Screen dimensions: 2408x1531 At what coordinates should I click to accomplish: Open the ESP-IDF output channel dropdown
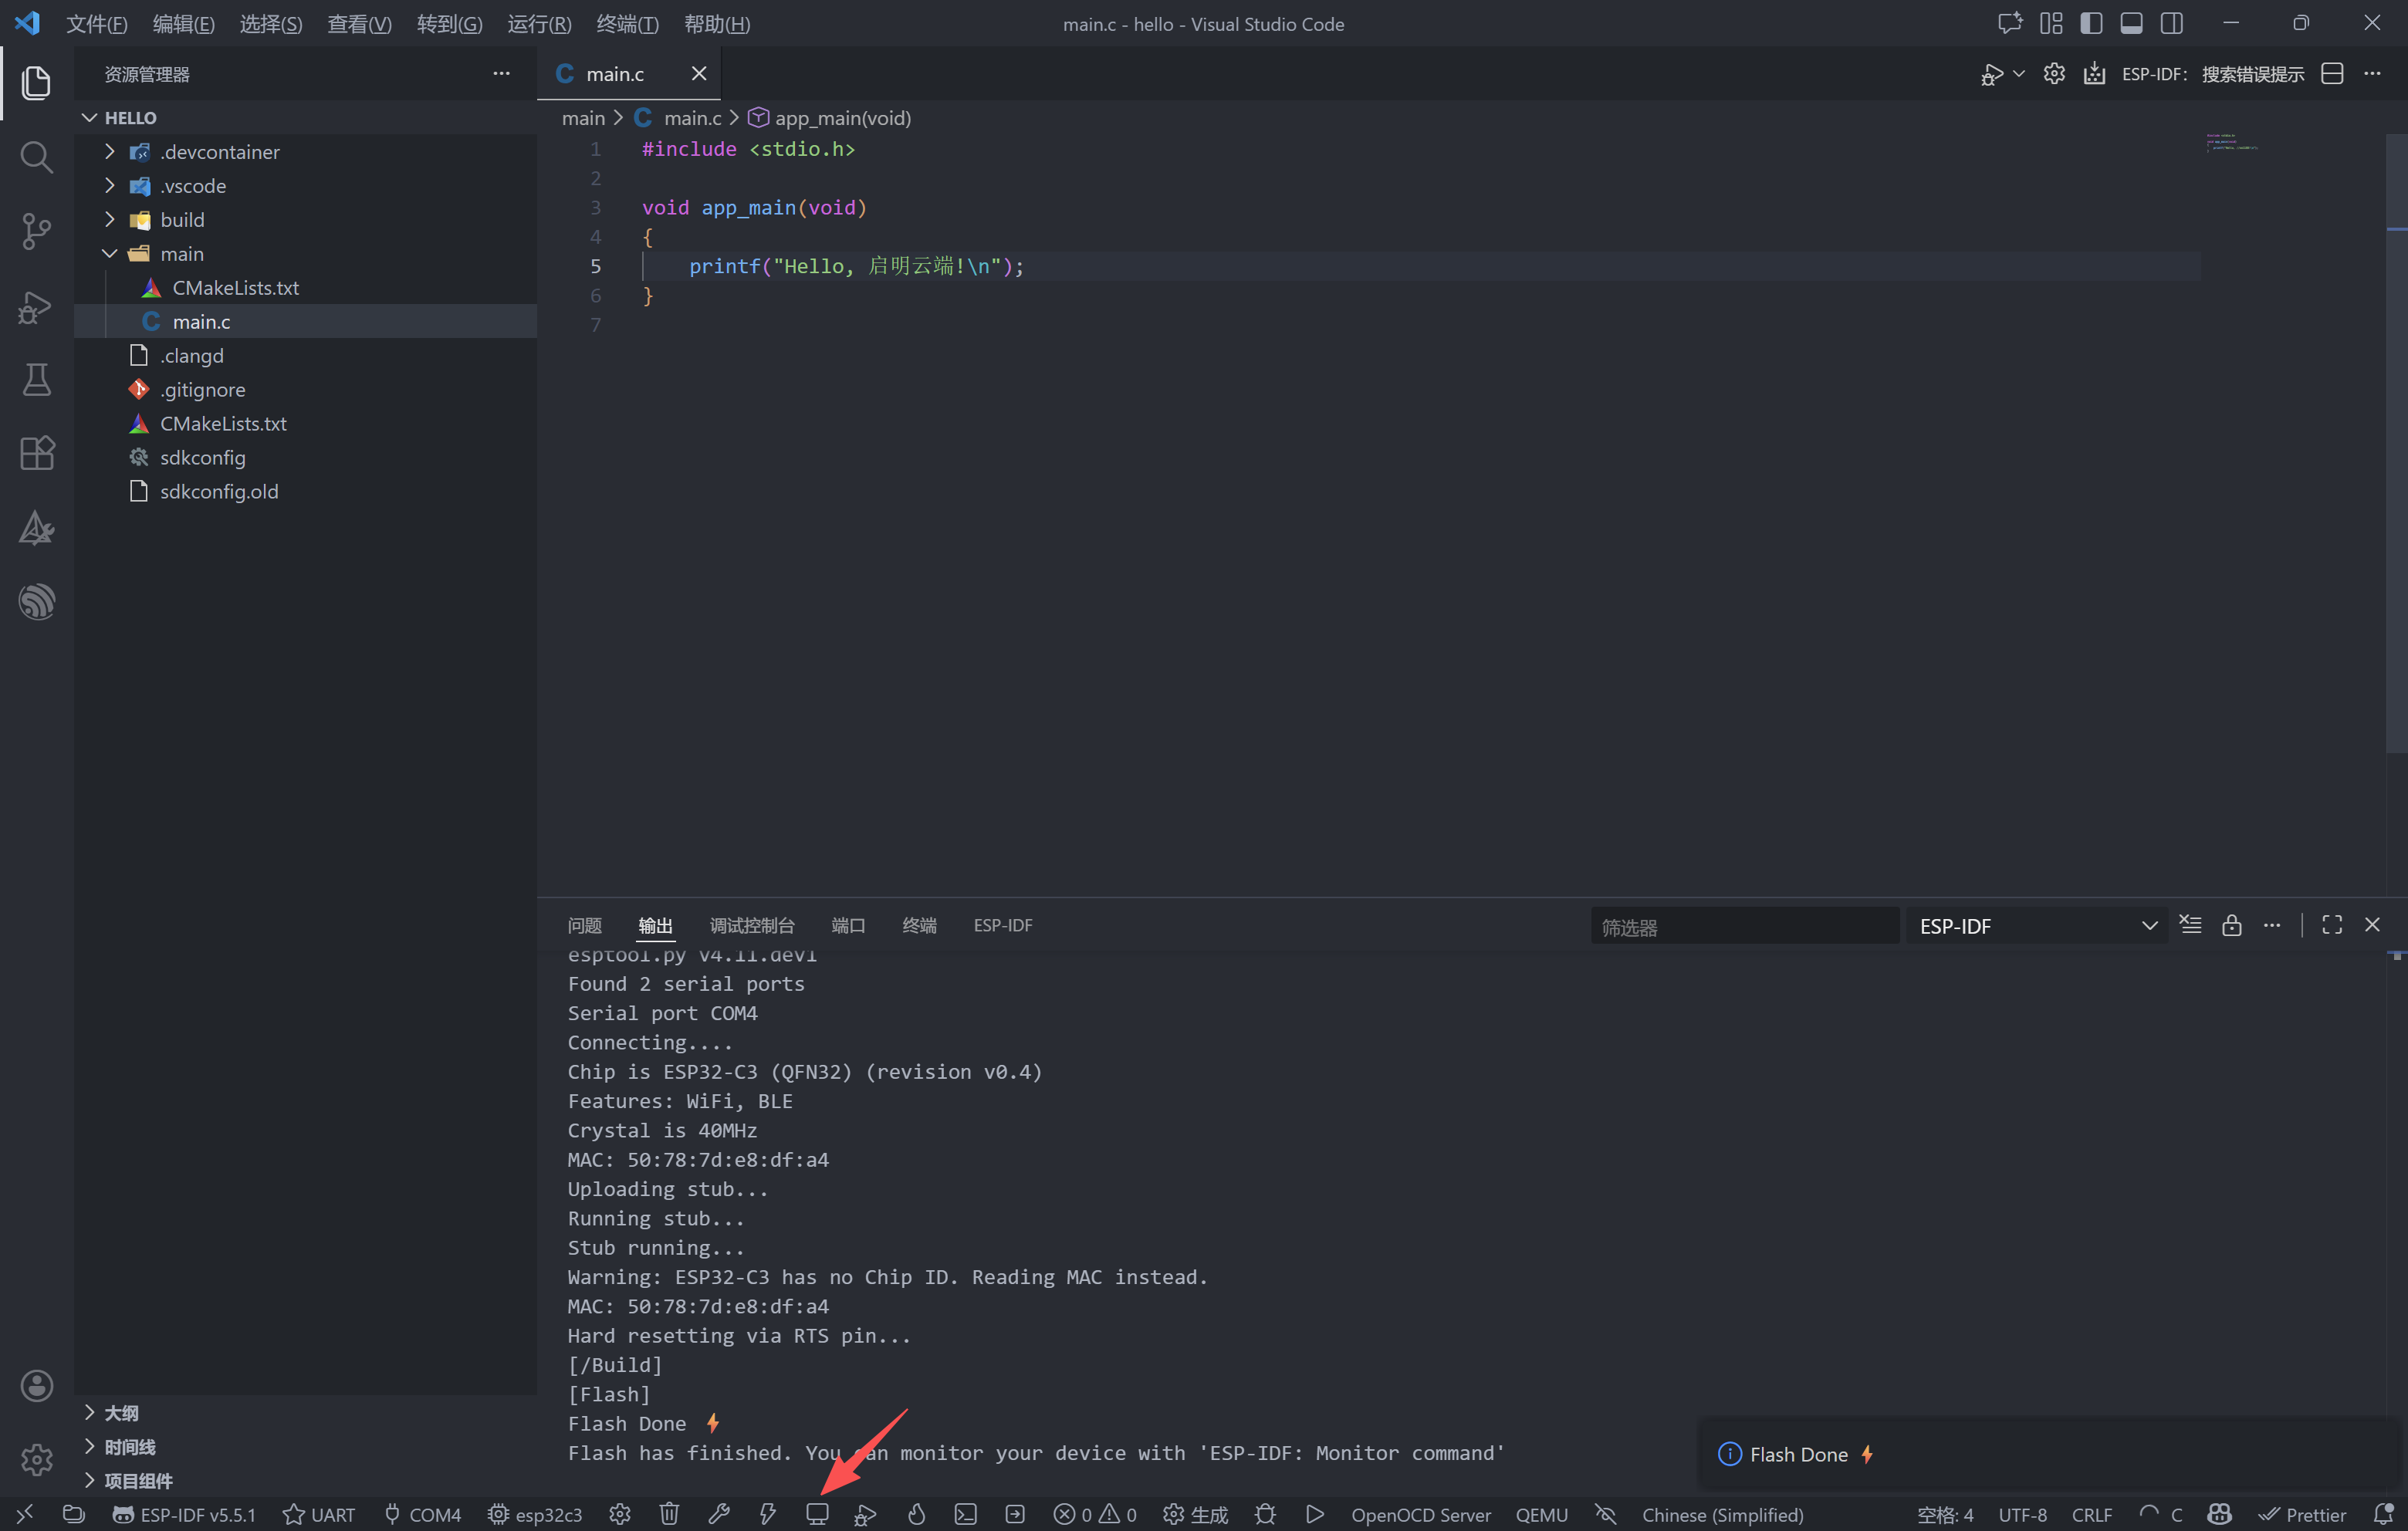click(x=2036, y=926)
